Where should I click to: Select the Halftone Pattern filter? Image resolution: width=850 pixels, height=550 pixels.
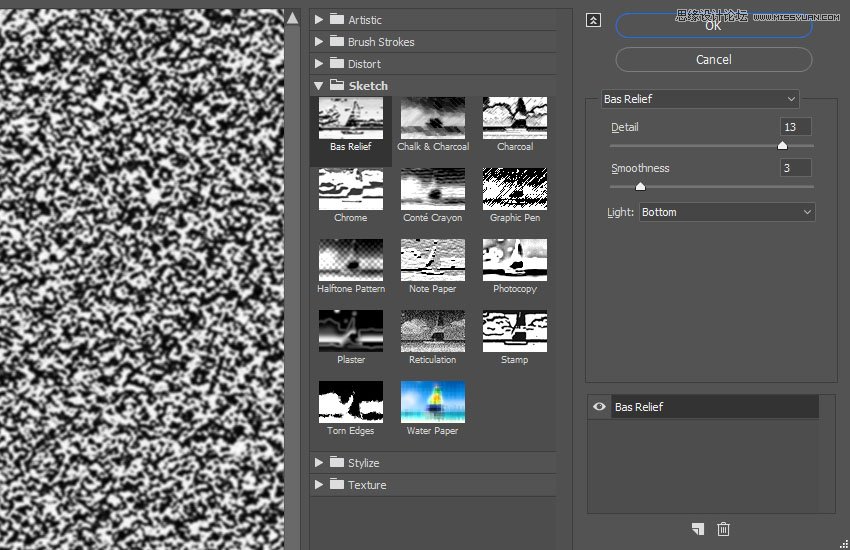(x=350, y=260)
